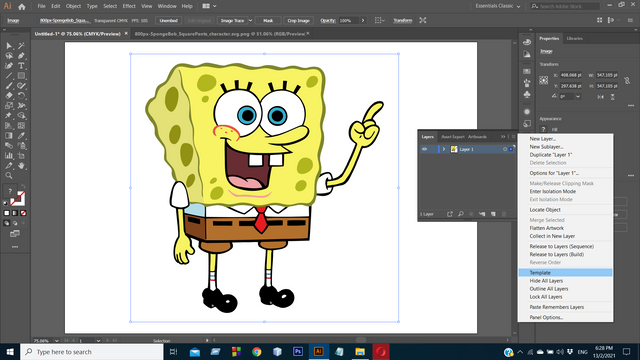Expand Layer 1 disclosure arrow

click(x=444, y=149)
